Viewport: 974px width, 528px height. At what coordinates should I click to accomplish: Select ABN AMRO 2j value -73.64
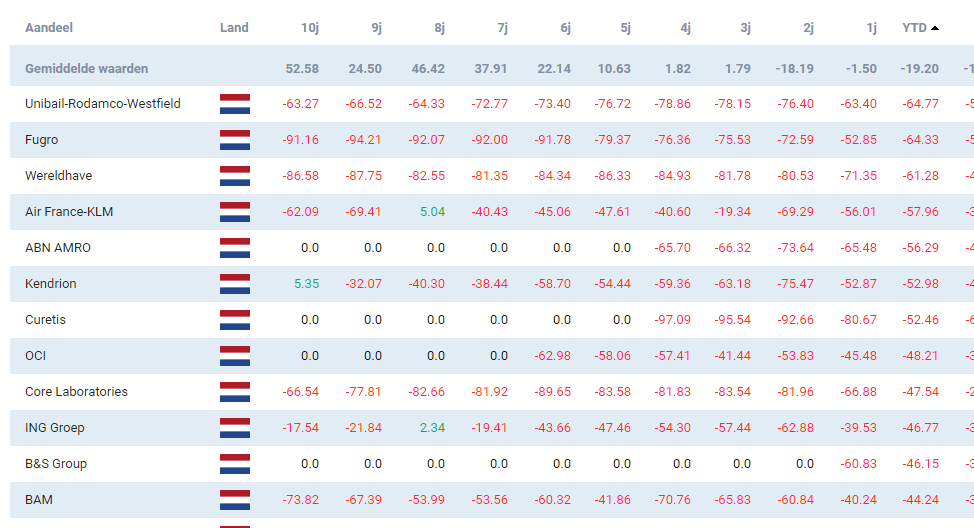tap(795, 248)
